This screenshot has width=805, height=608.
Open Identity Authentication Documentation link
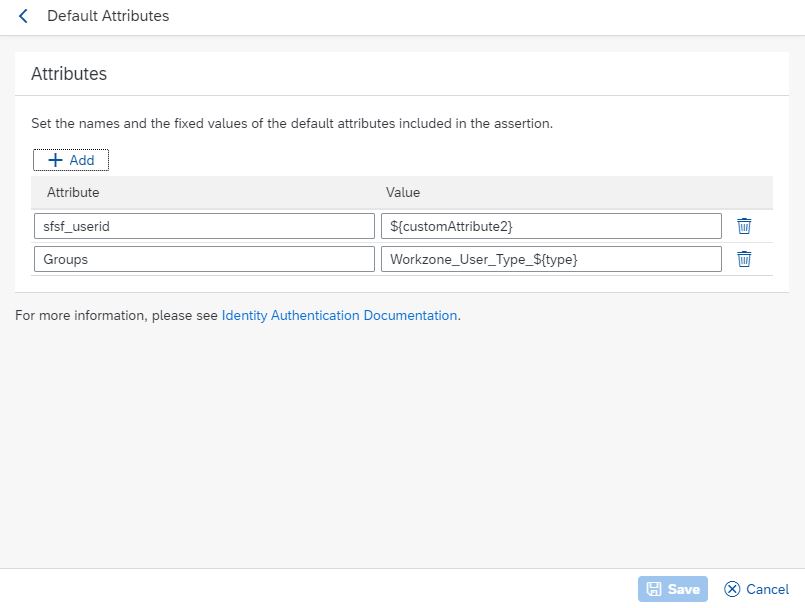[x=339, y=315]
